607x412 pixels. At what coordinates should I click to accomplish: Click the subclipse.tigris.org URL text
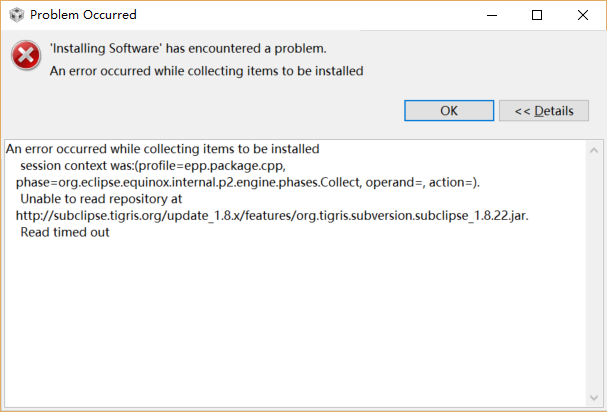272,216
